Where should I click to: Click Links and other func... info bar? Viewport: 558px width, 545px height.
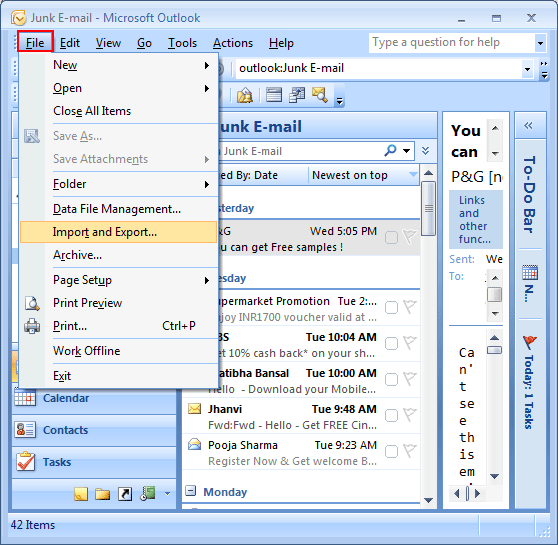[x=475, y=219]
